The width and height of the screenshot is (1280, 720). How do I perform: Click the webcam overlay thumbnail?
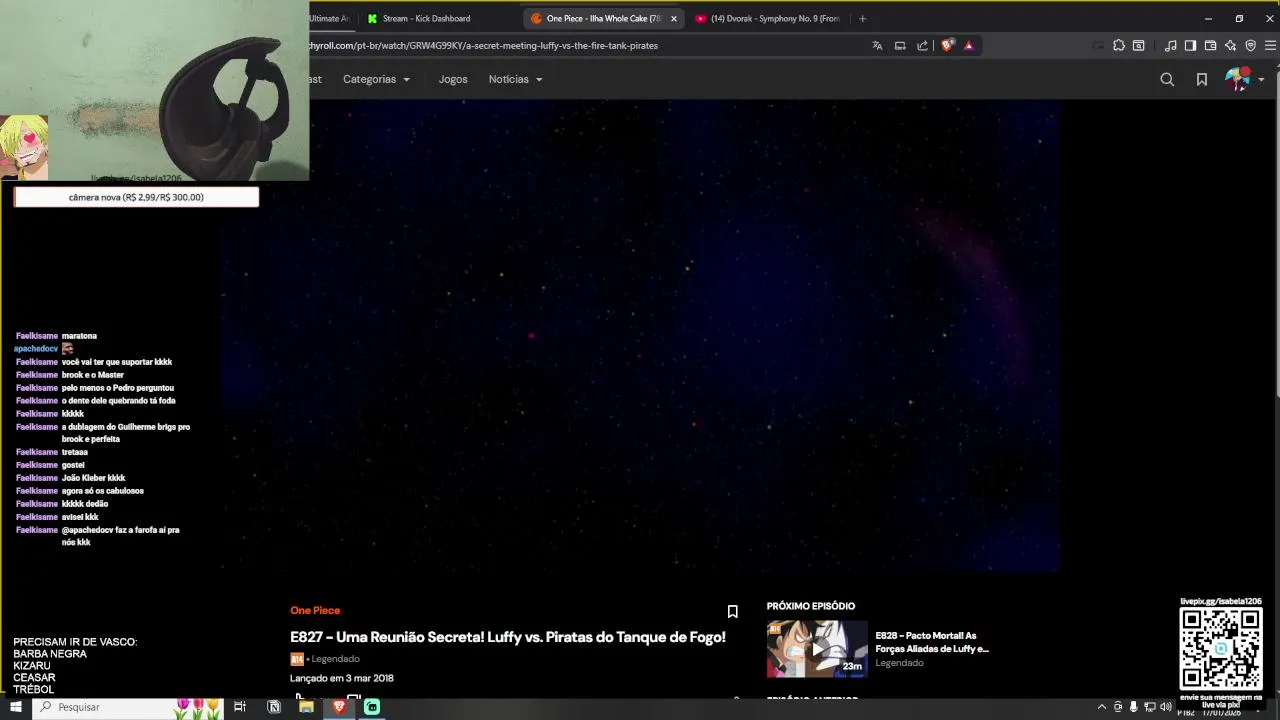pyautogui.click(x=154, y=91)
